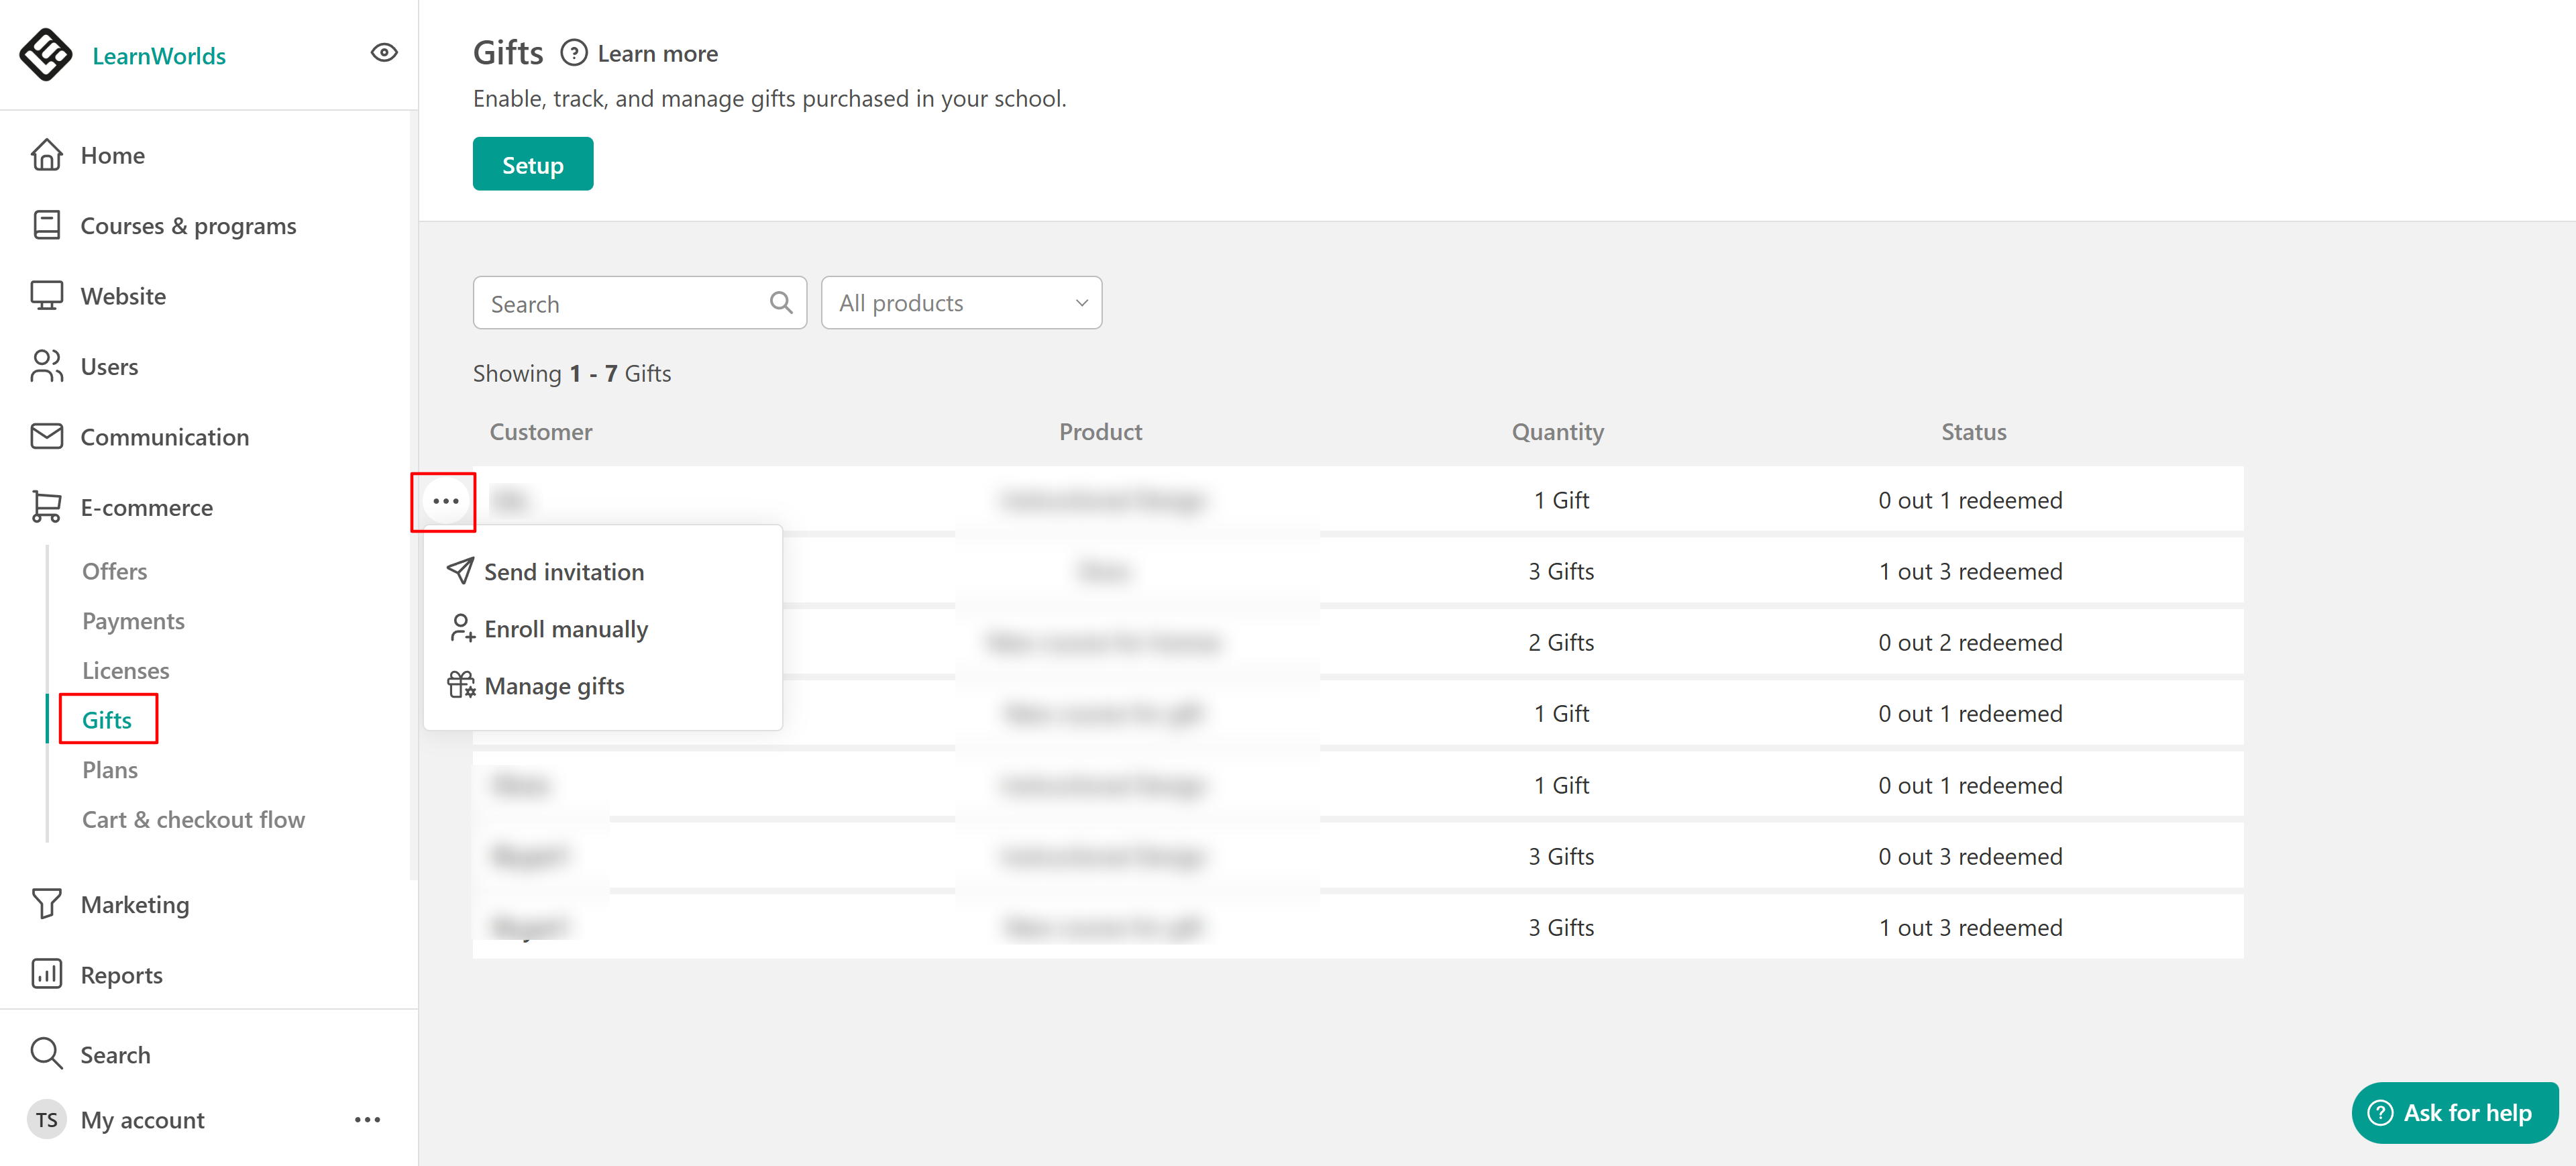
Task: Open Reports in the sidebar
Action: (121, 974)
